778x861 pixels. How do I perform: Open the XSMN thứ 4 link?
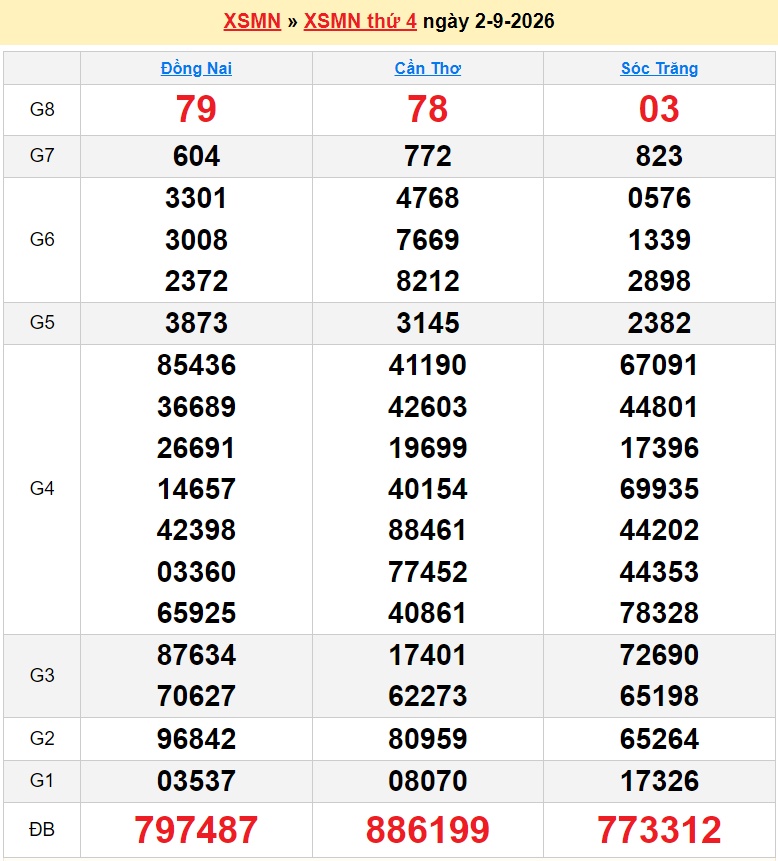(360, 21)
